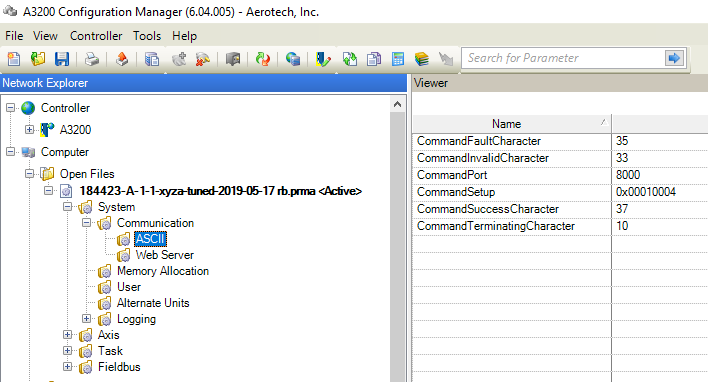Viewport: 708px width, 382px height.
Task: Expand the A3200 tree node
Action: [29, 130]
